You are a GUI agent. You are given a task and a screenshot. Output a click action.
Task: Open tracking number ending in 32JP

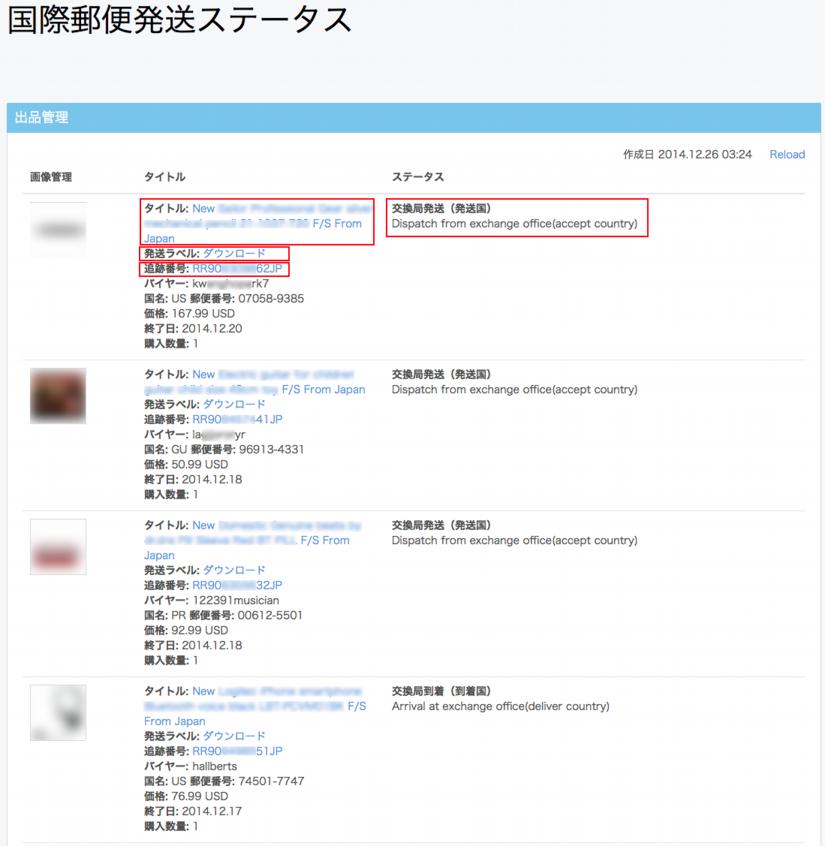coord(237,585)
